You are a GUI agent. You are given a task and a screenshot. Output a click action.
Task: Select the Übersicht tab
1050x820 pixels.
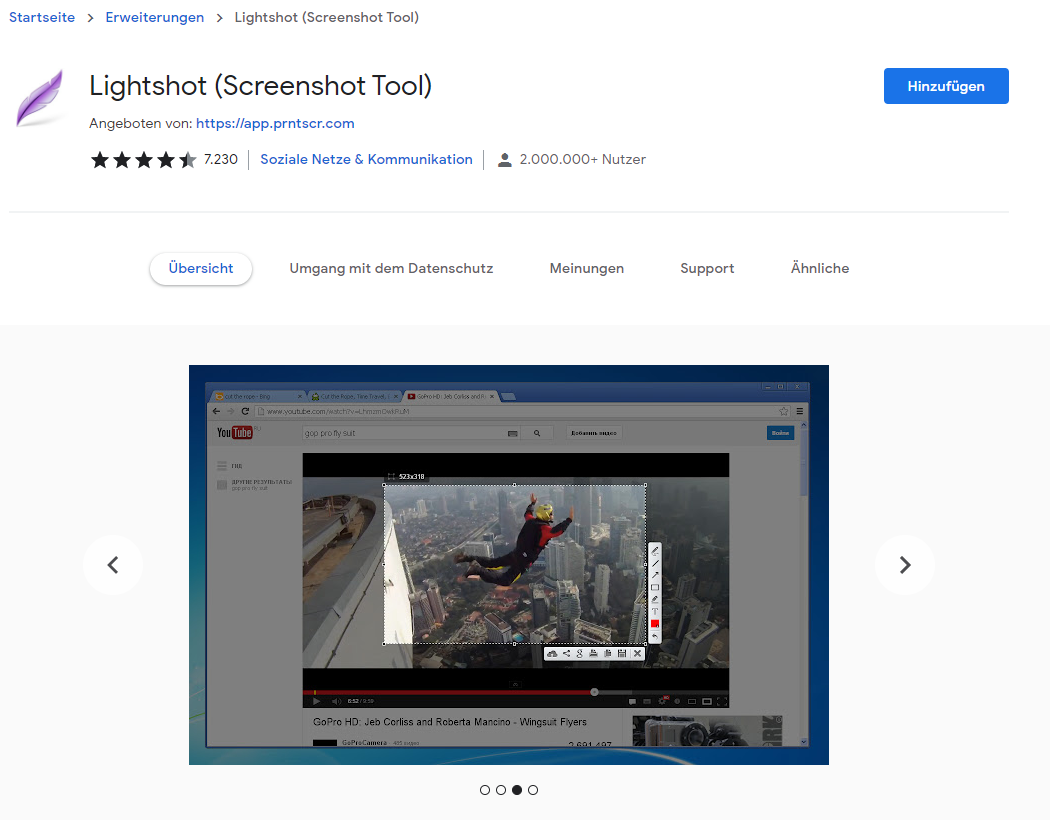tap(201, 268)
